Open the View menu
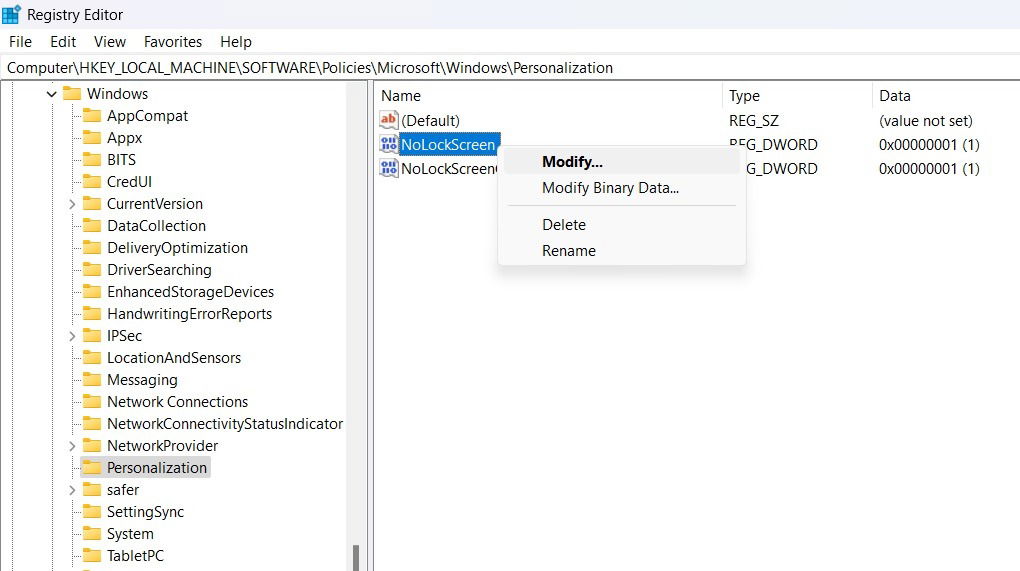 tap(110, 42)
